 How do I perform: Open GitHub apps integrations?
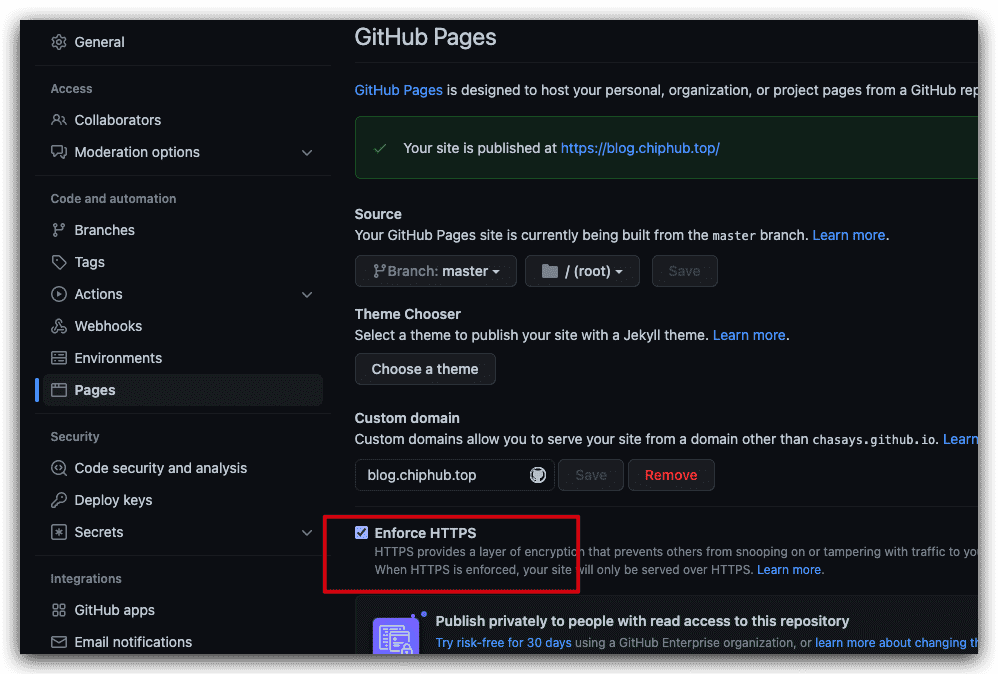pos(115,610)
